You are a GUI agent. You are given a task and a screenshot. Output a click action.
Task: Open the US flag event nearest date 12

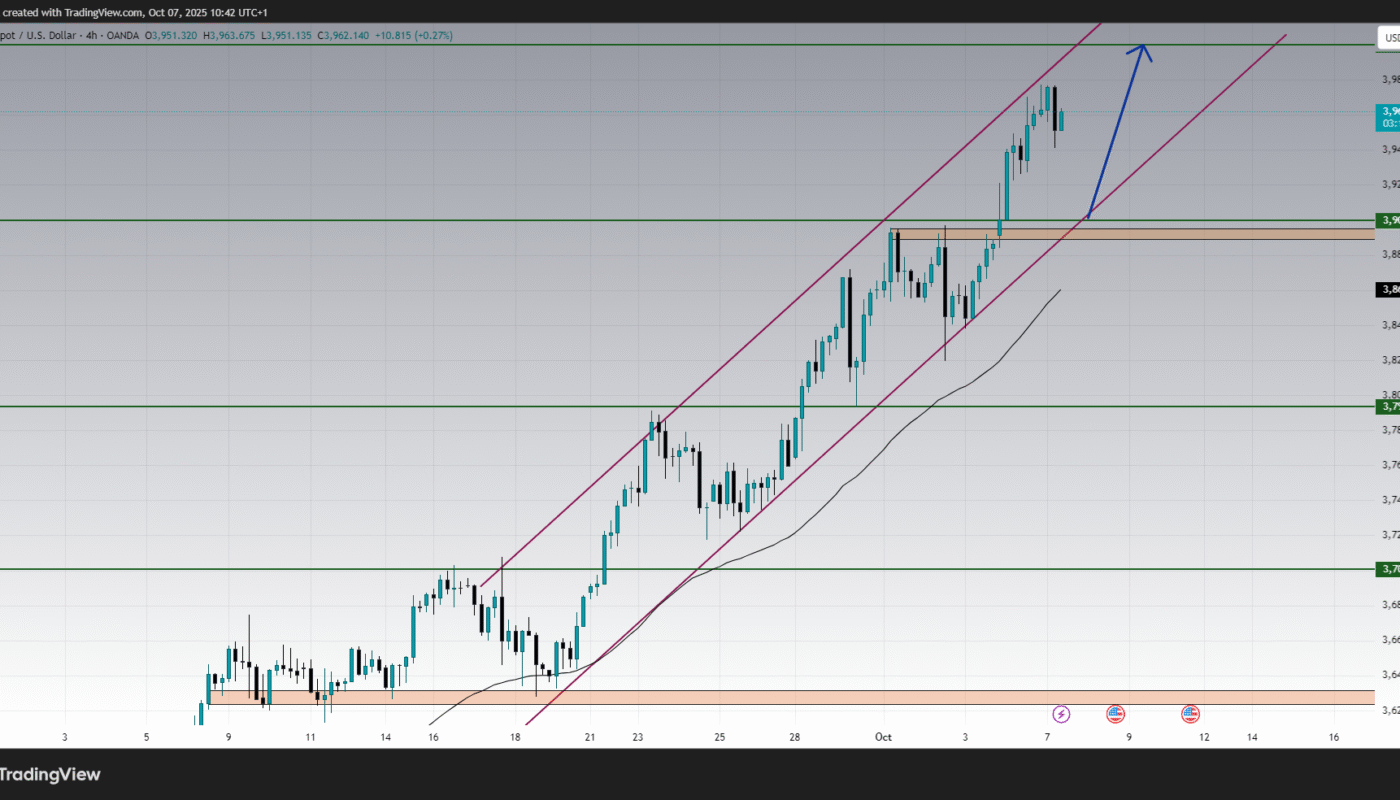tap(1190, 714)
